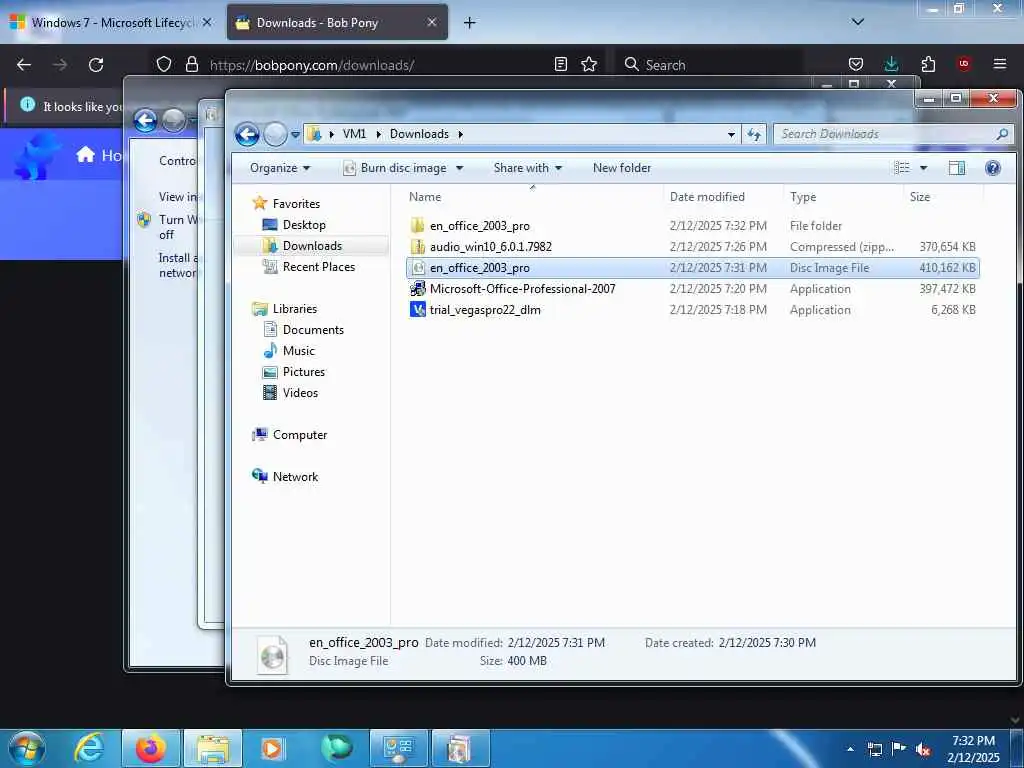Go back in Firefox browser
The image size is (1024, 768).
(x=24, y=65)
